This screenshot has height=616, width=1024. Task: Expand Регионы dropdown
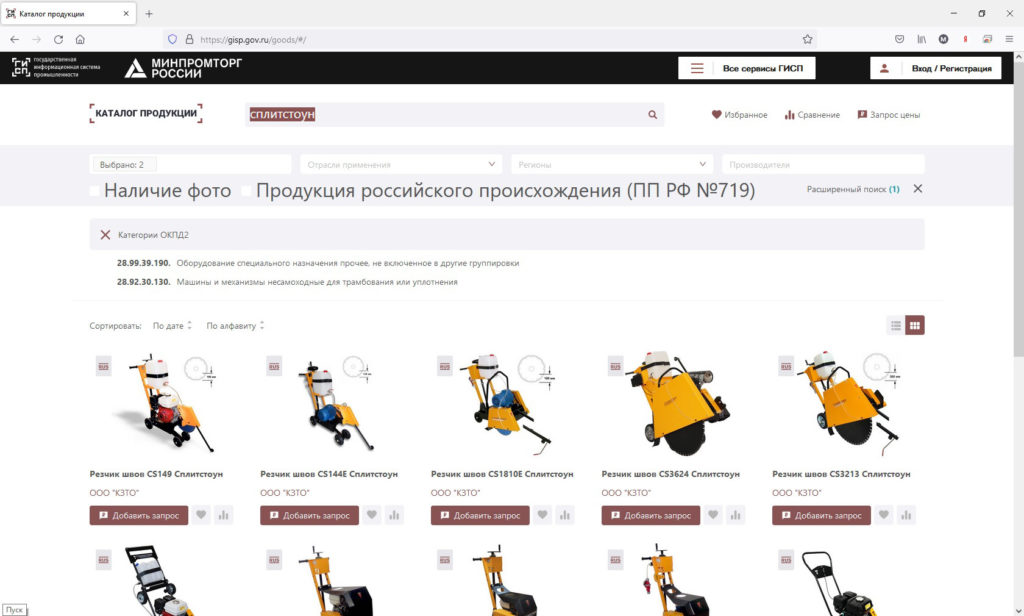pos(612,165)
